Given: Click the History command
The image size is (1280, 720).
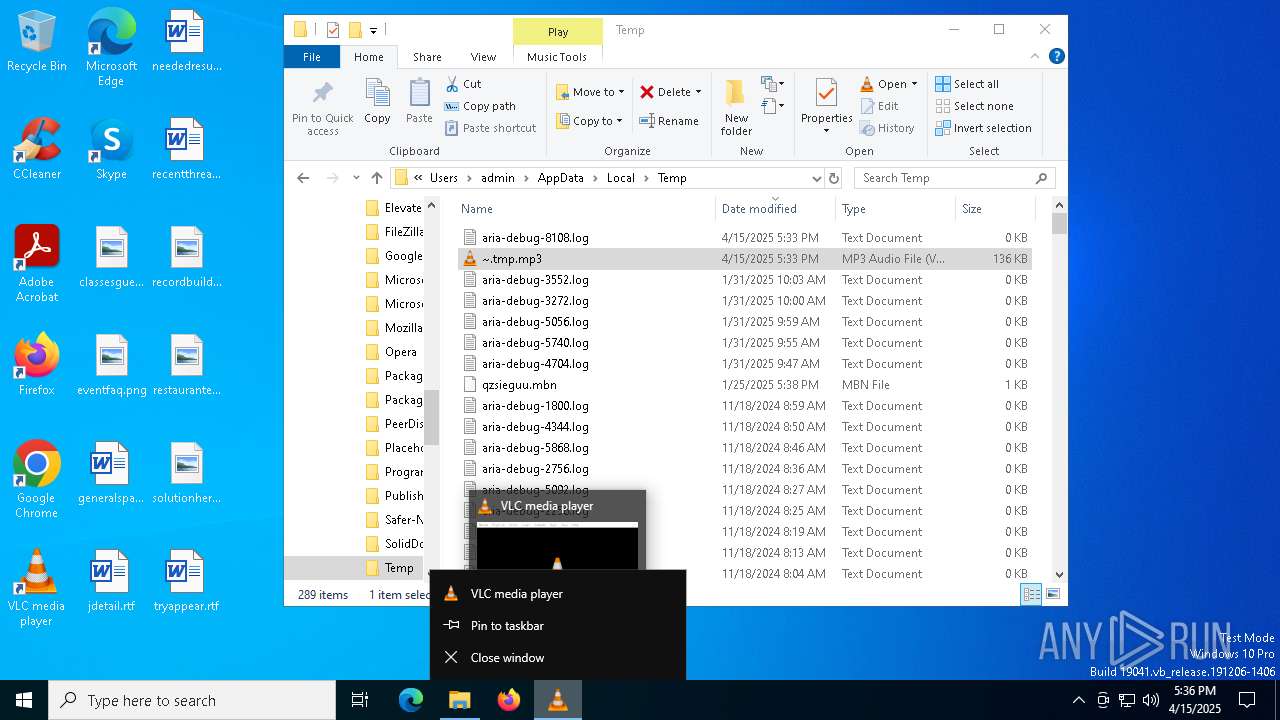Looking at the screenshot, I should (887, 128).
